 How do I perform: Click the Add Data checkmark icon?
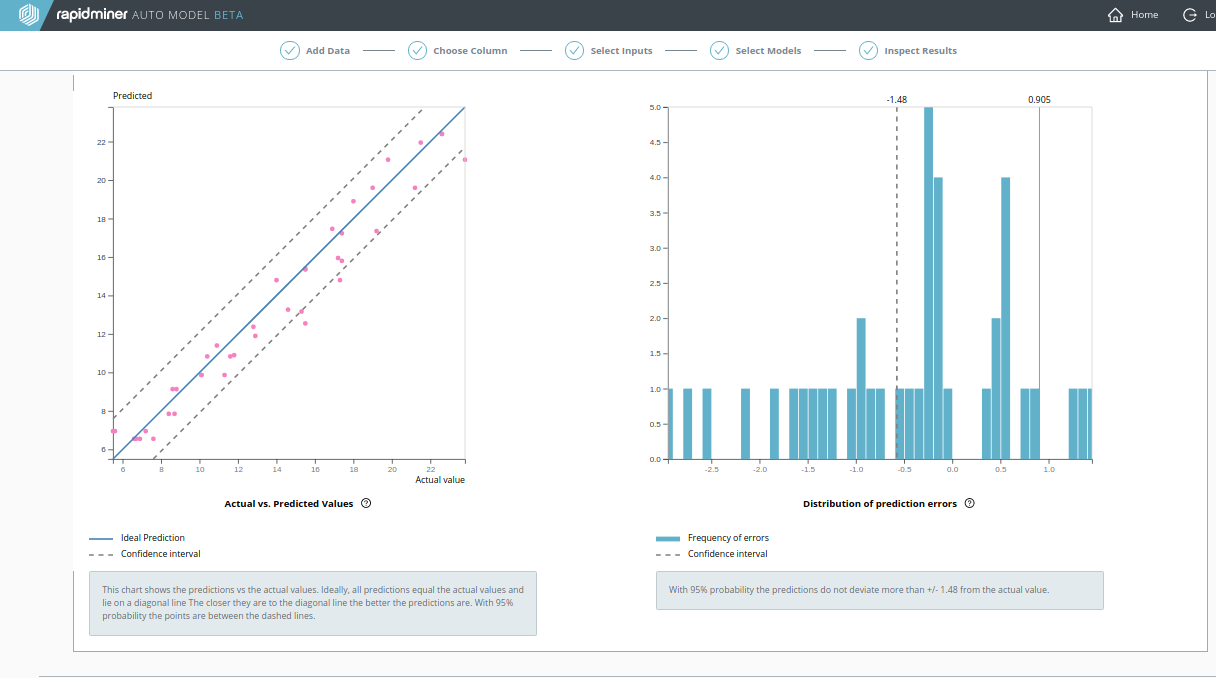290,51
